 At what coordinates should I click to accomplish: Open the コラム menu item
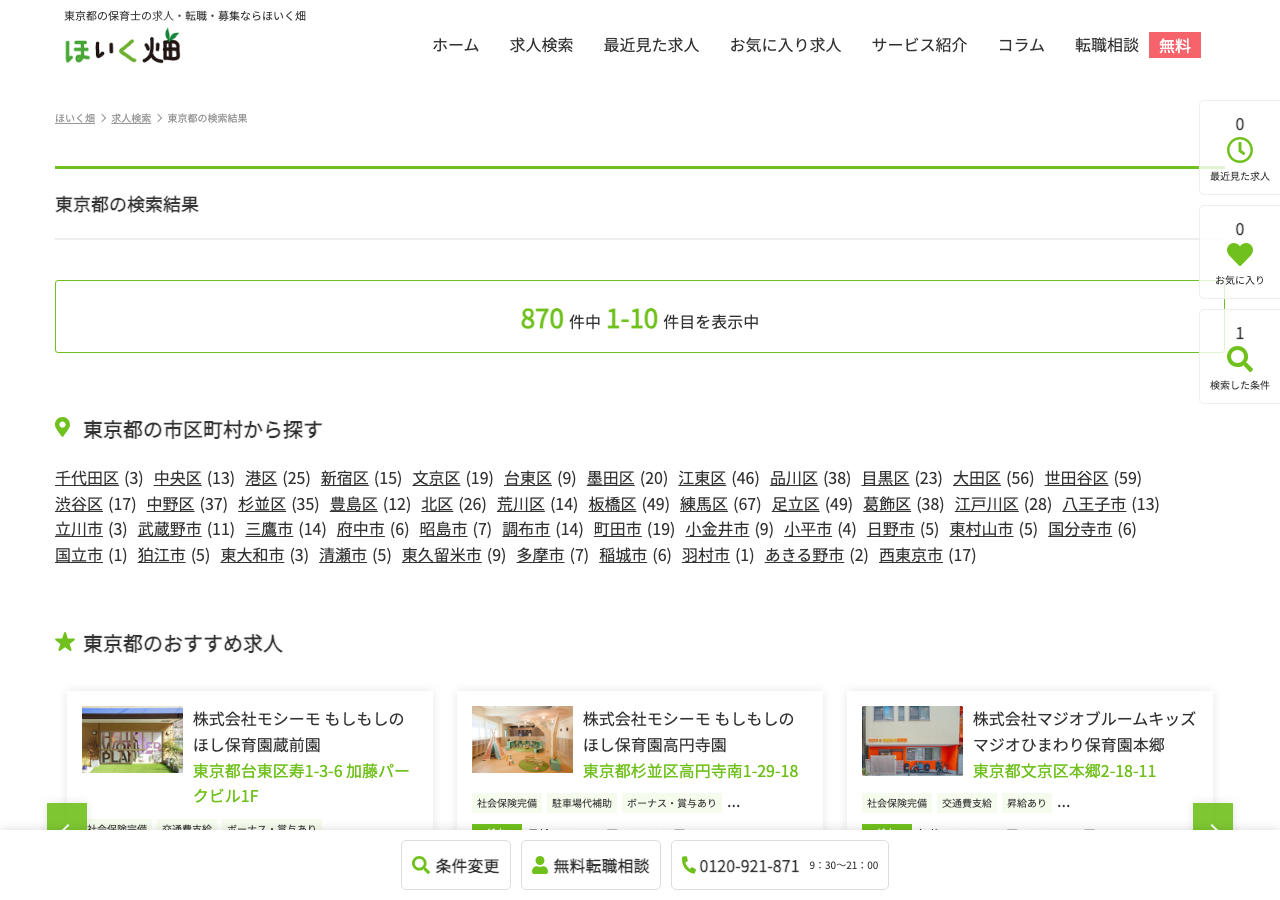point(1022,45)
